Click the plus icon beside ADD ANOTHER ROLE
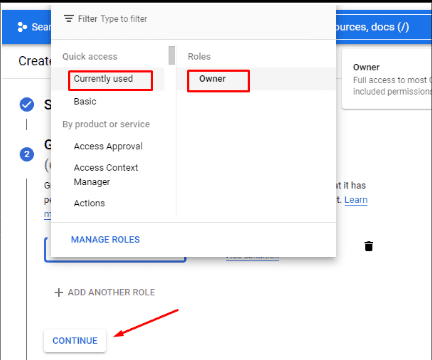Image resolution: width=432 pixels, height=360 pixels. pyautogui.click(x=59, y=292)
